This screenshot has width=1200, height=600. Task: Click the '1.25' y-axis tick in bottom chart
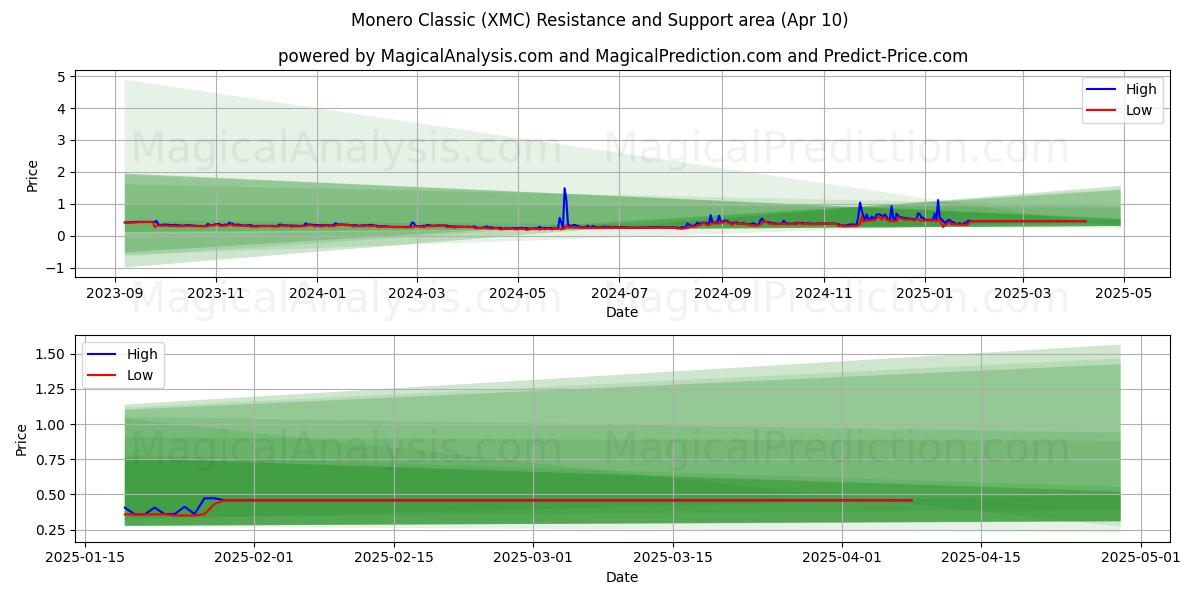pyautogui.click(x=52, y=390)
